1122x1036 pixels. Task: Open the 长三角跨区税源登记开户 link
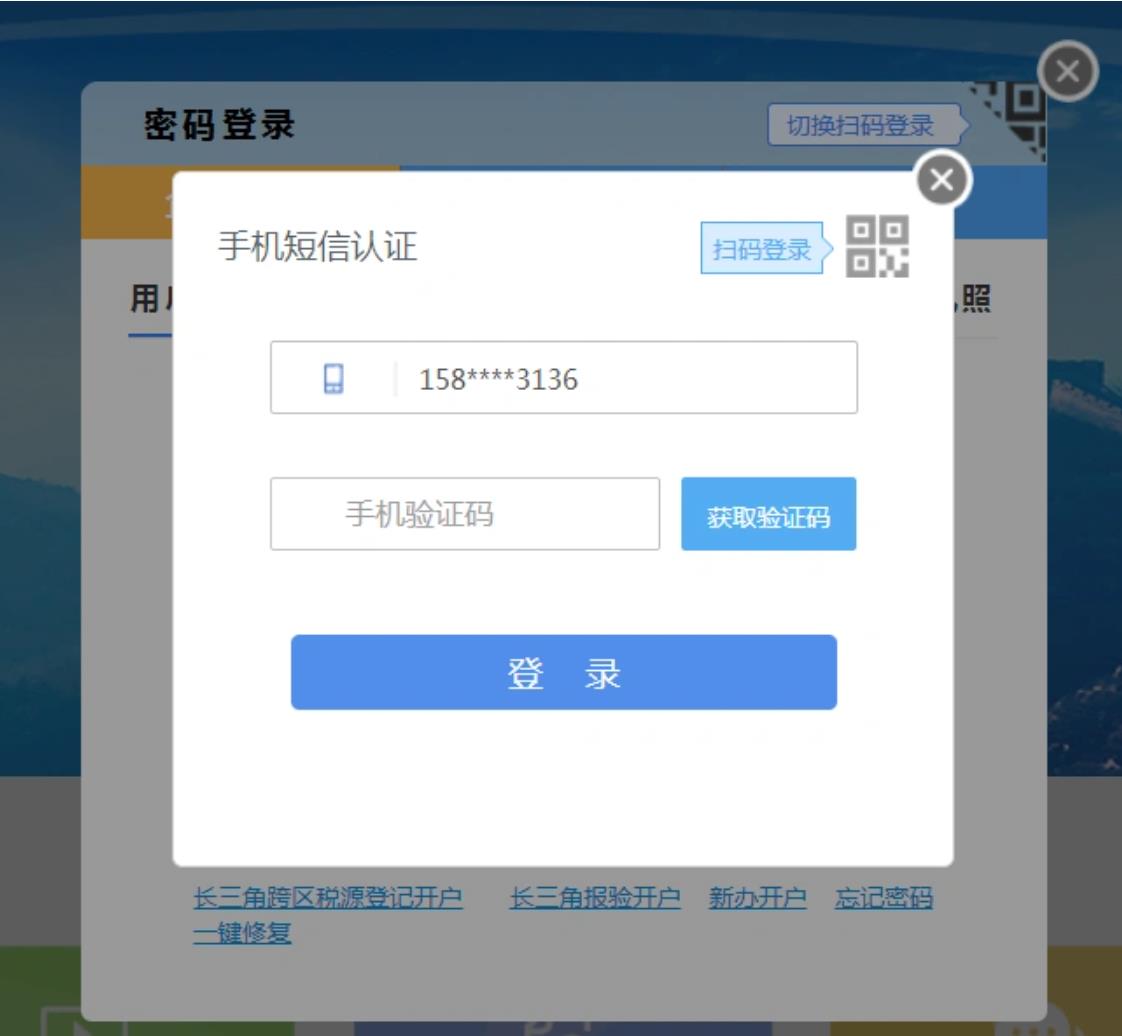[x=328, y=897]
